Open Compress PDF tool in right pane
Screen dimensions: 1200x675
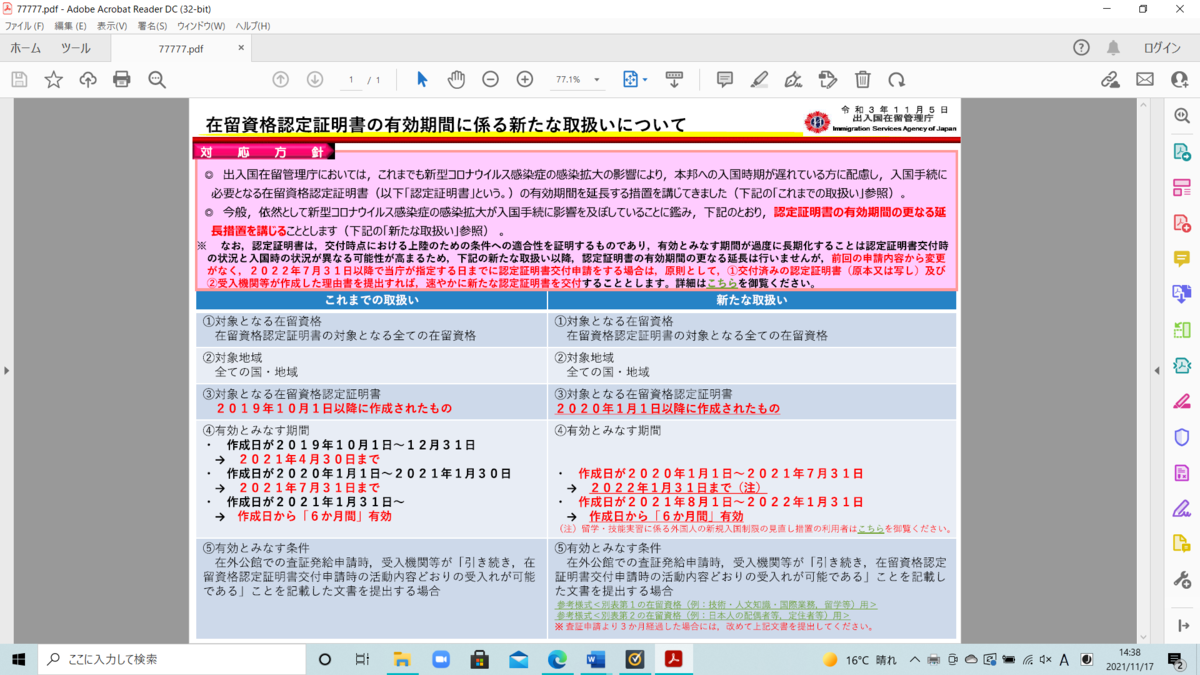tap(1181, 366)
